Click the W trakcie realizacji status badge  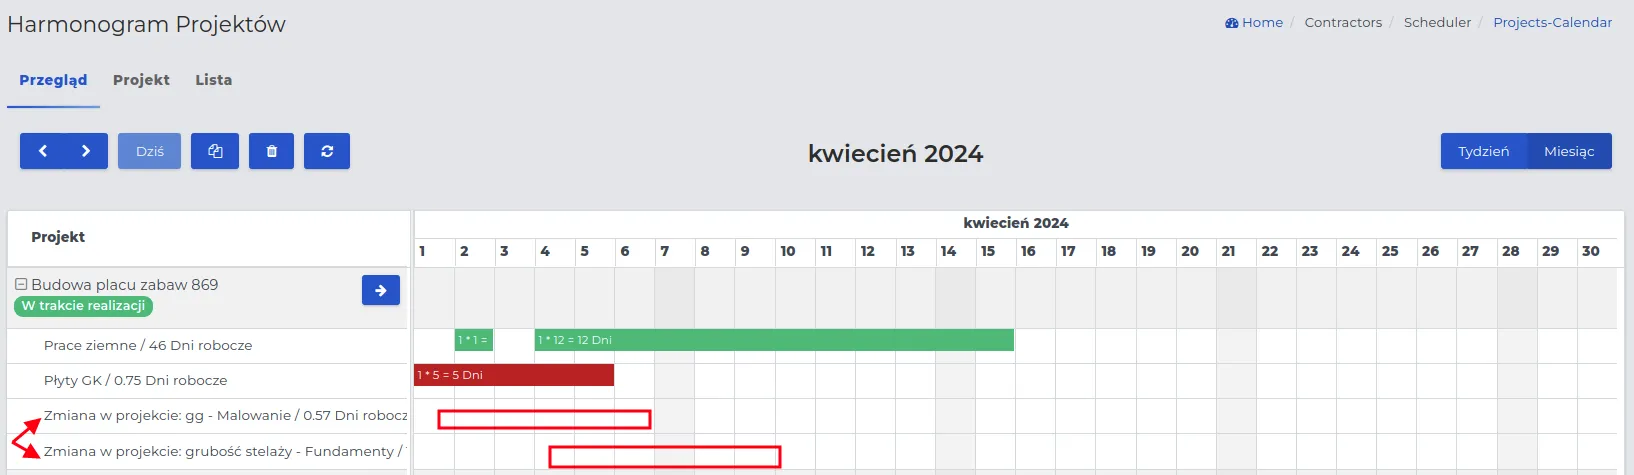pyautogui.click(x=83, y=306)
